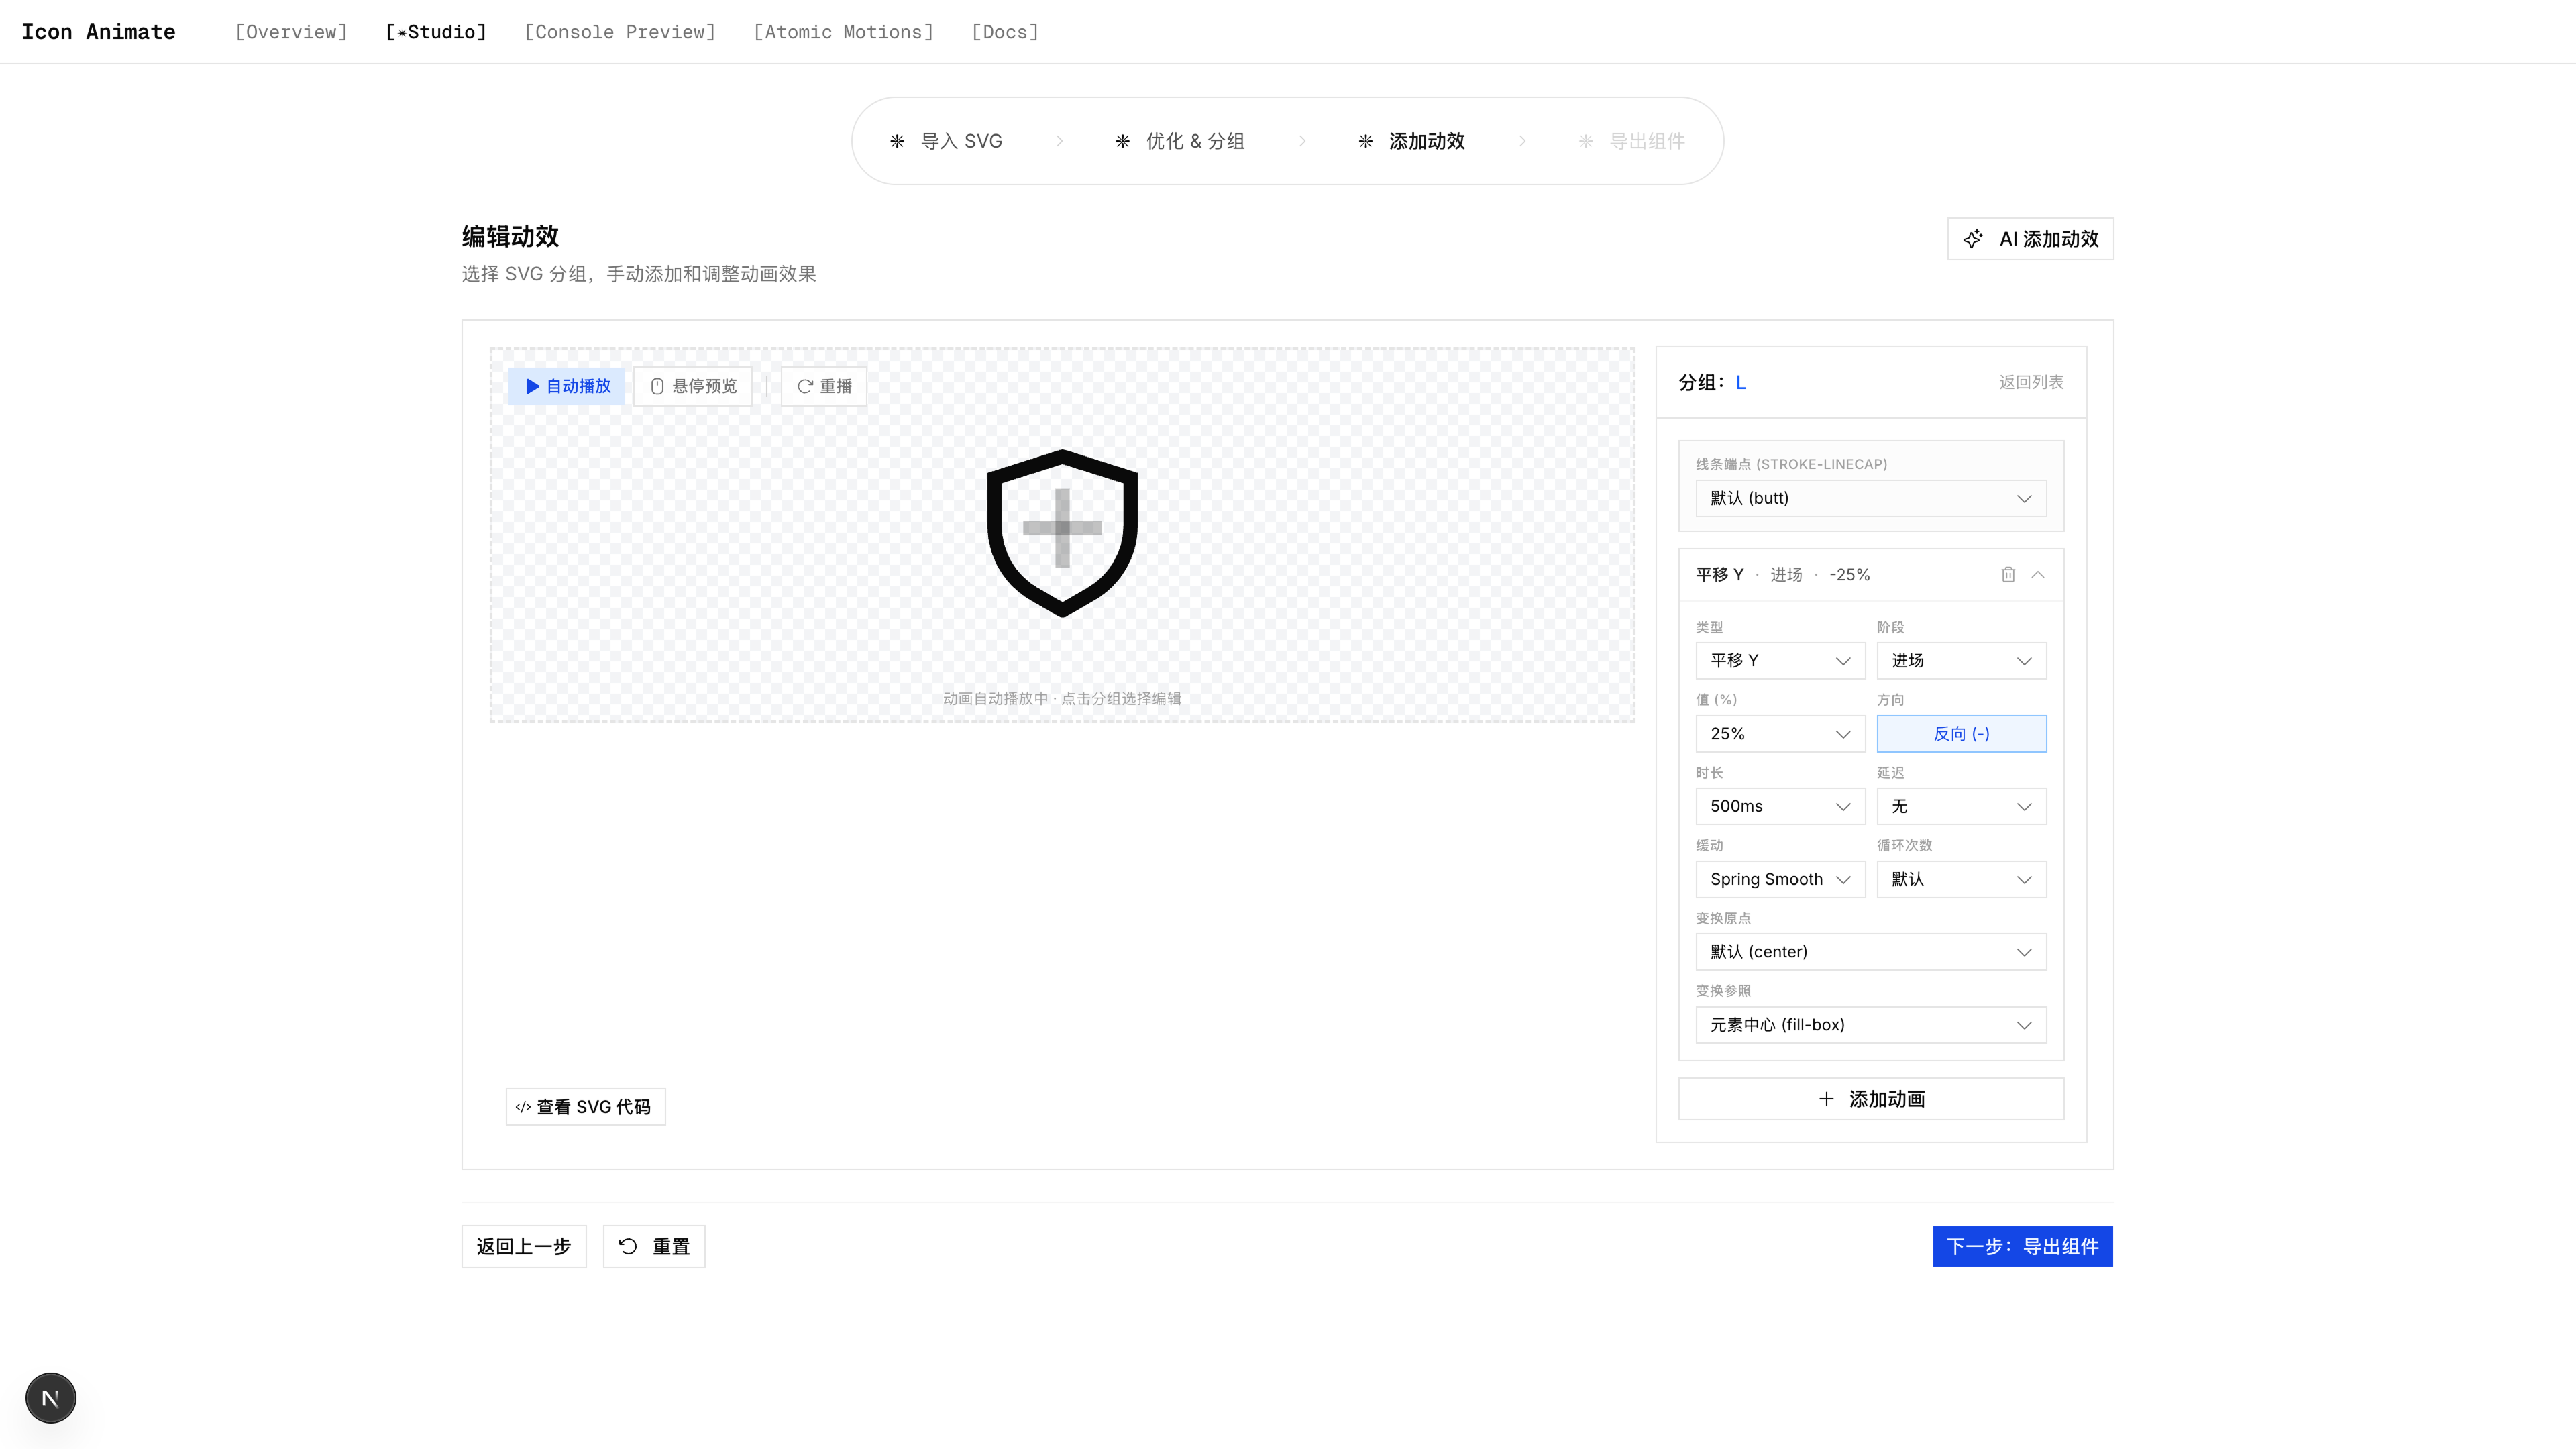Click the asterisk icon beside 导入 SVG

point(897,141)
